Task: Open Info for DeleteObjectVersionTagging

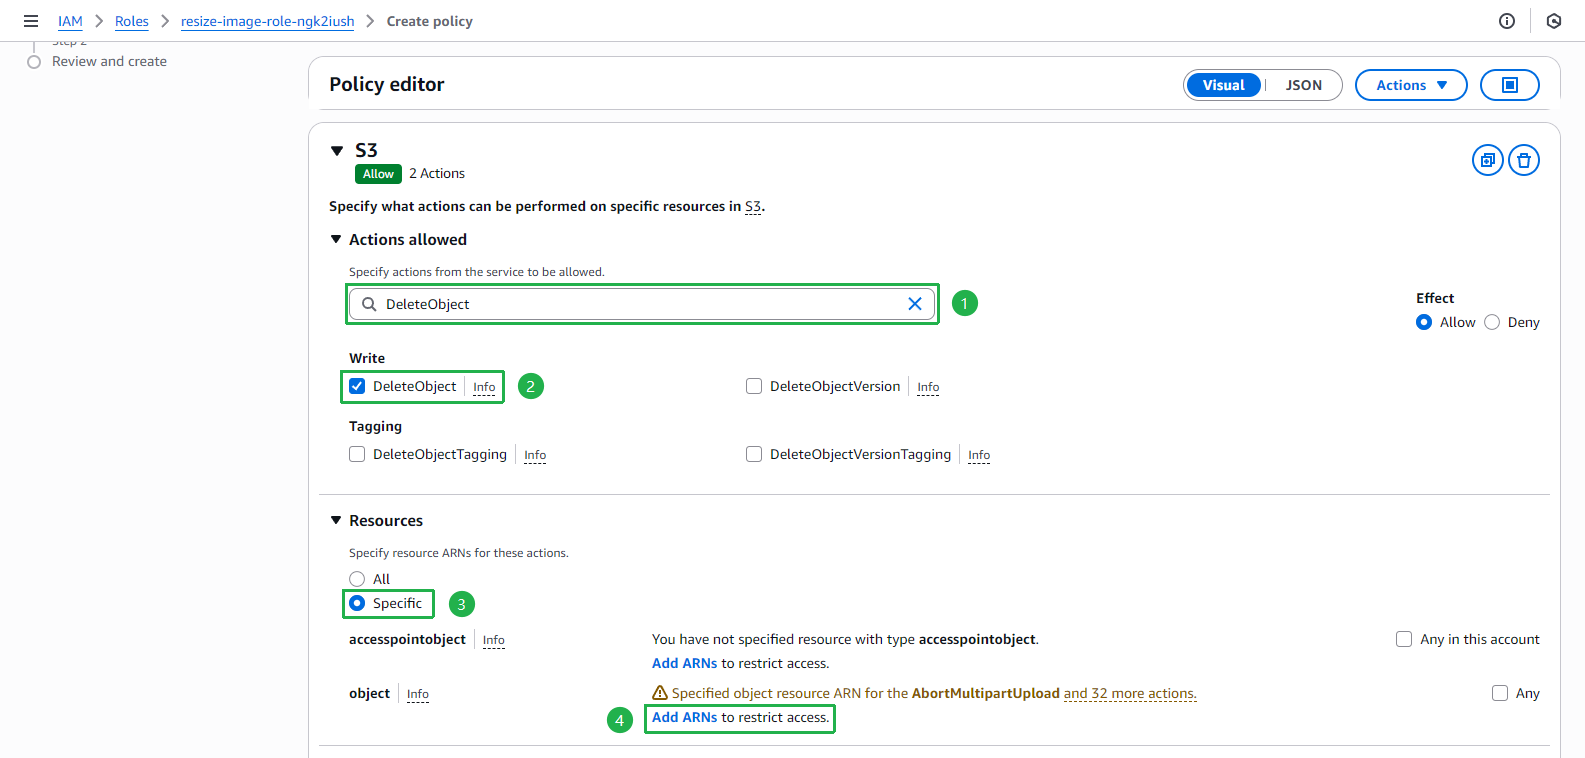Action: point(979,455)
